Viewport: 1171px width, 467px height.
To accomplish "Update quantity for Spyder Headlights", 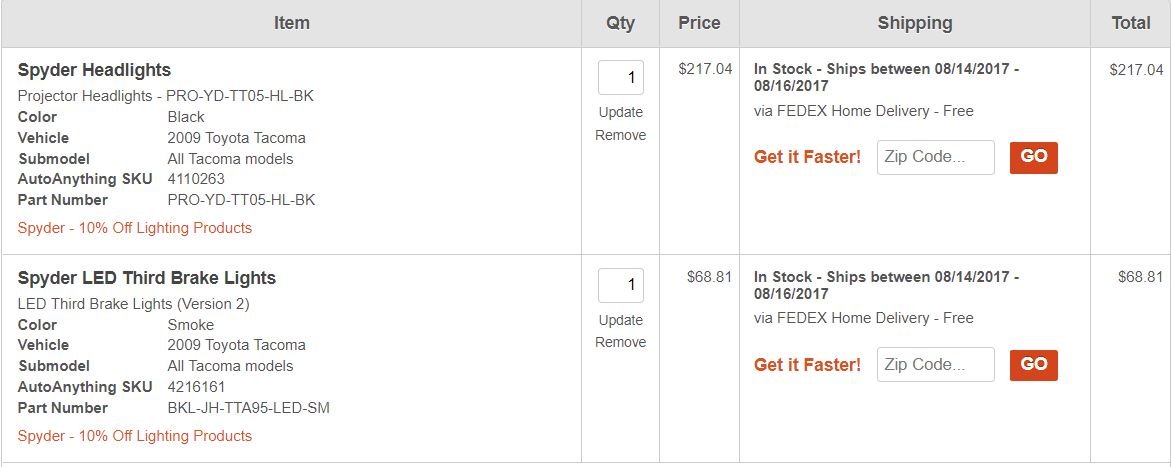I will (x=621, y=113).
